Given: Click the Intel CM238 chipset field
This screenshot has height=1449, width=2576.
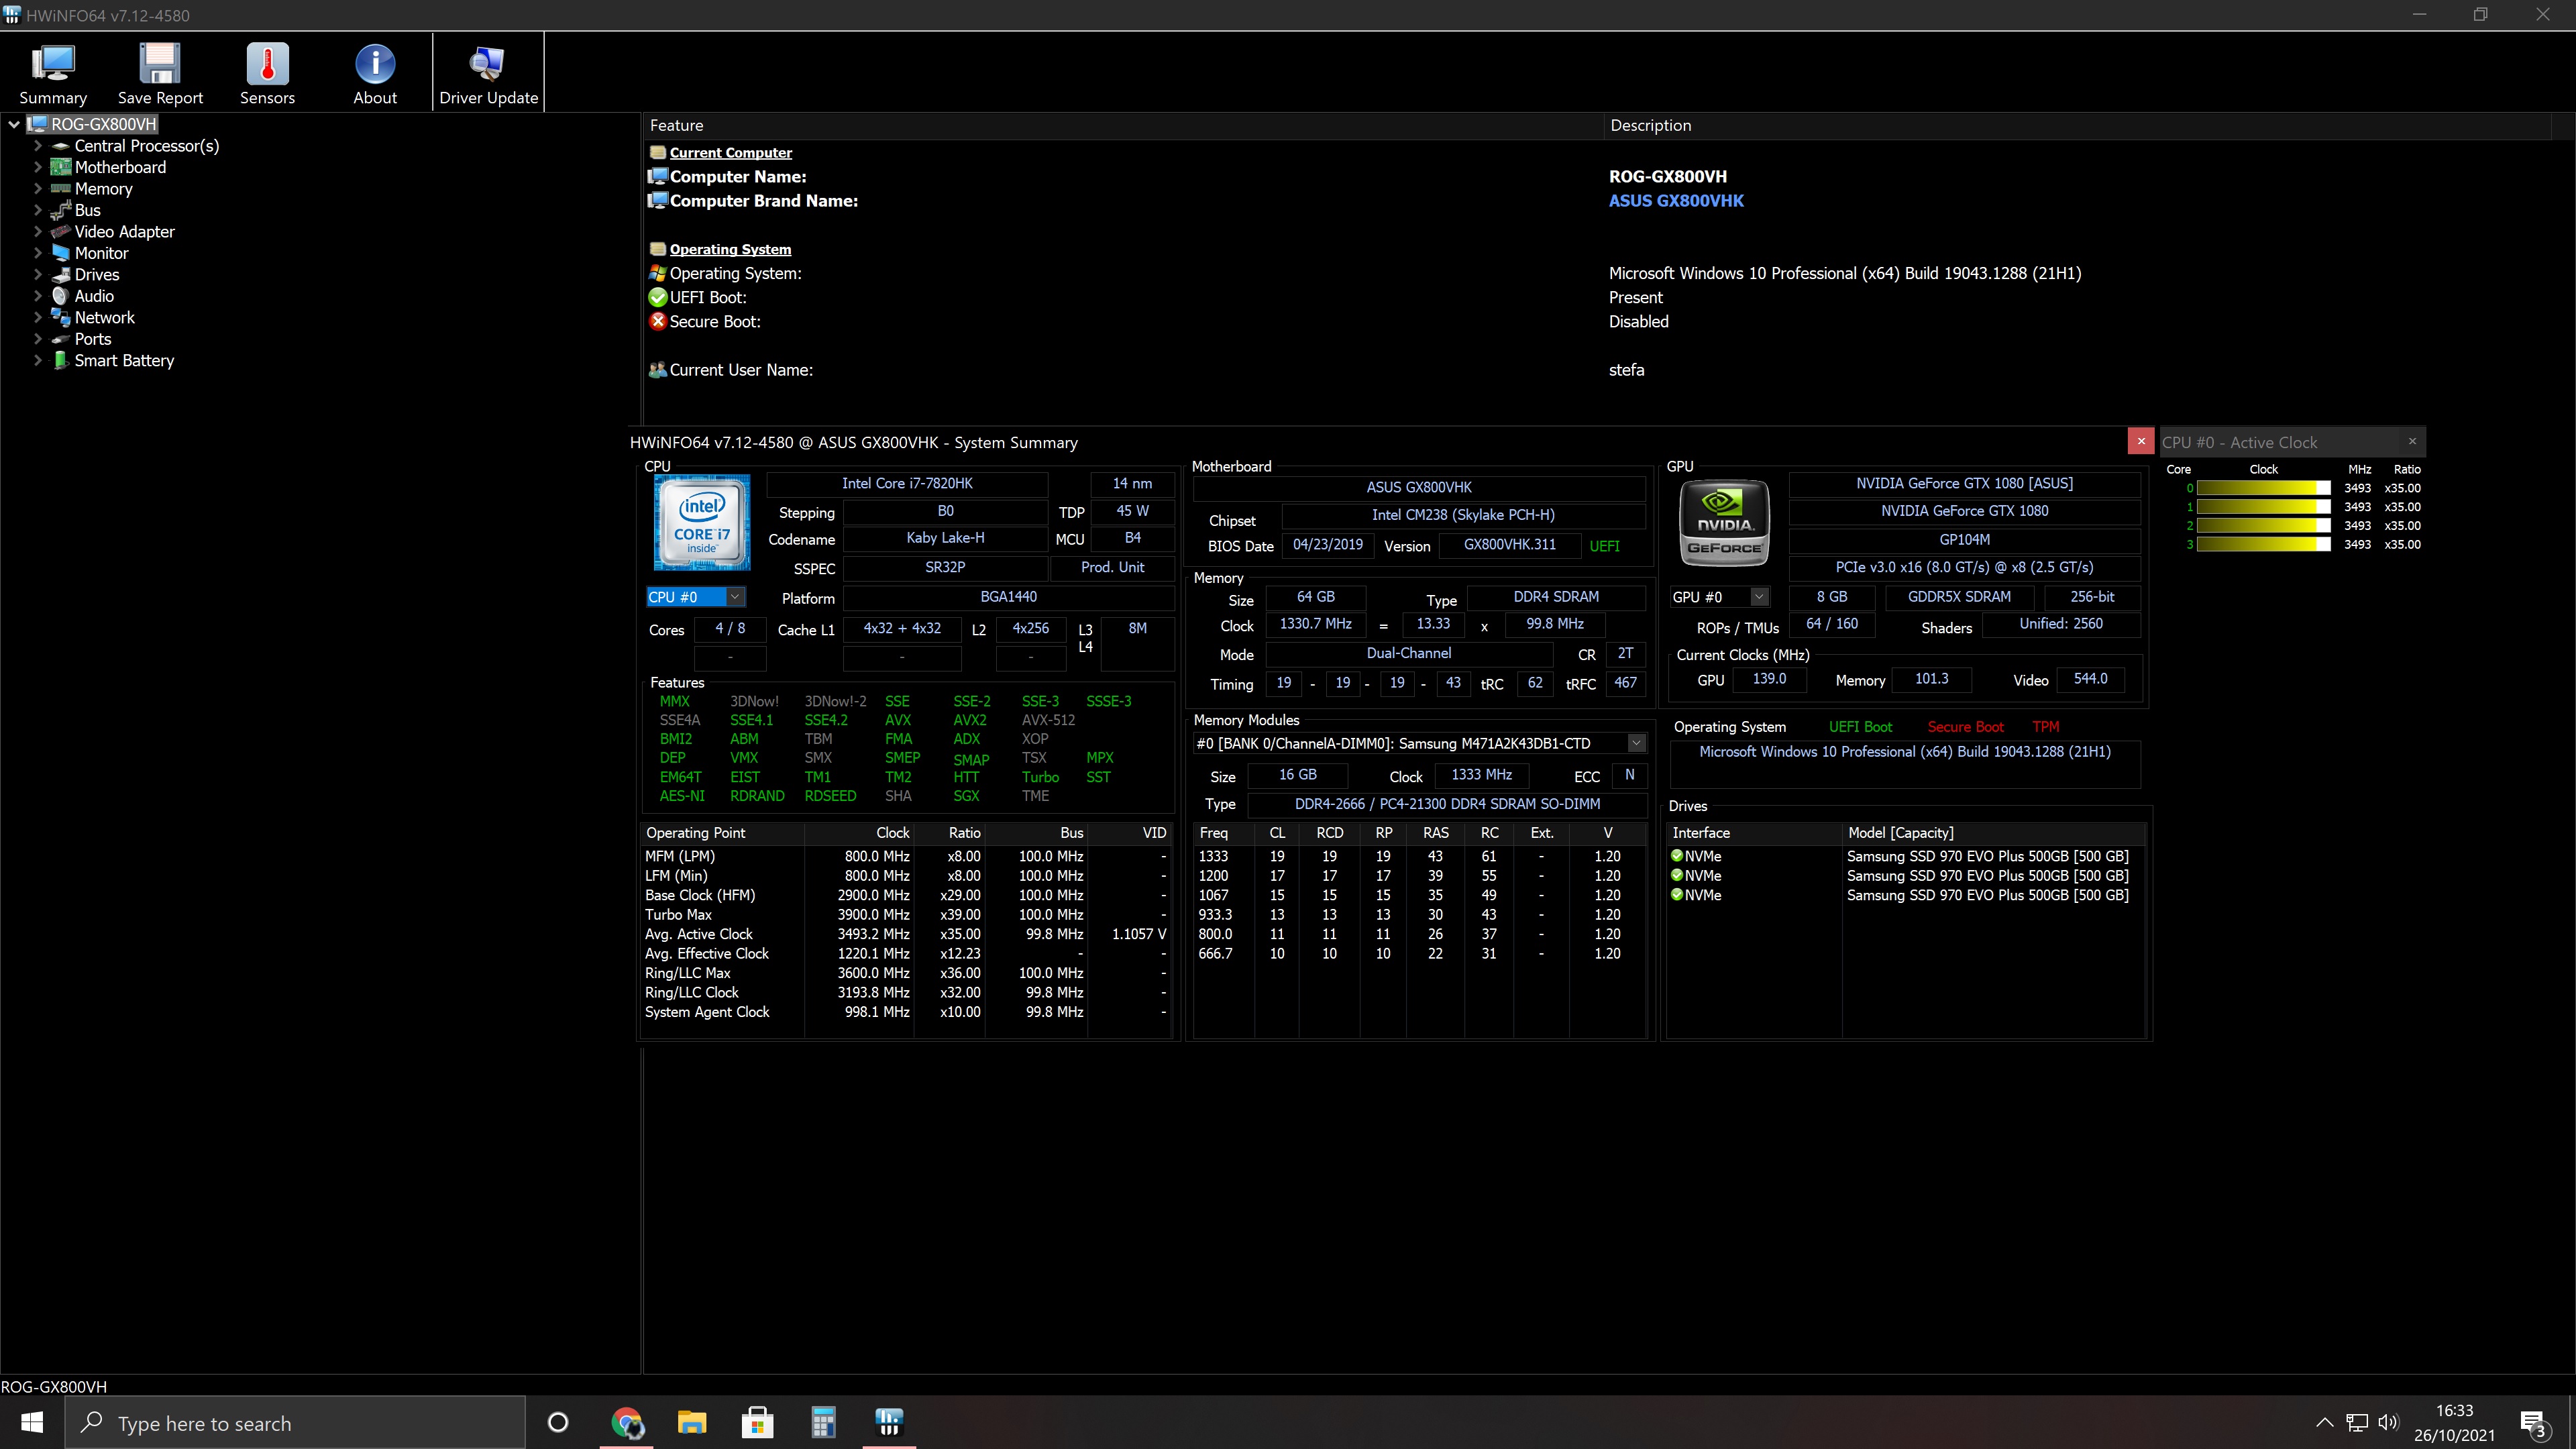Looking at the screenshot, I should (1463, 515).
